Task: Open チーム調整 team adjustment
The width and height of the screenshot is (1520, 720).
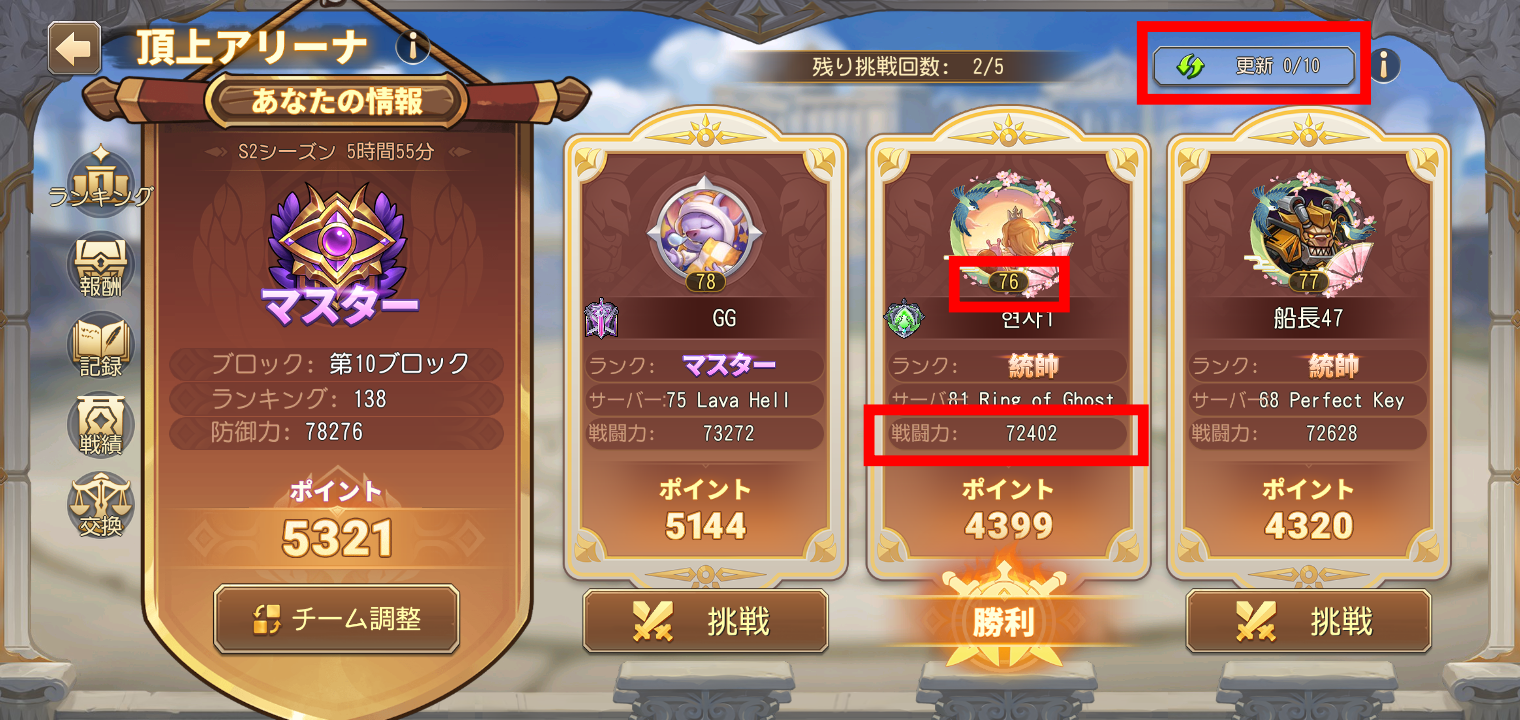Action: 336,619
